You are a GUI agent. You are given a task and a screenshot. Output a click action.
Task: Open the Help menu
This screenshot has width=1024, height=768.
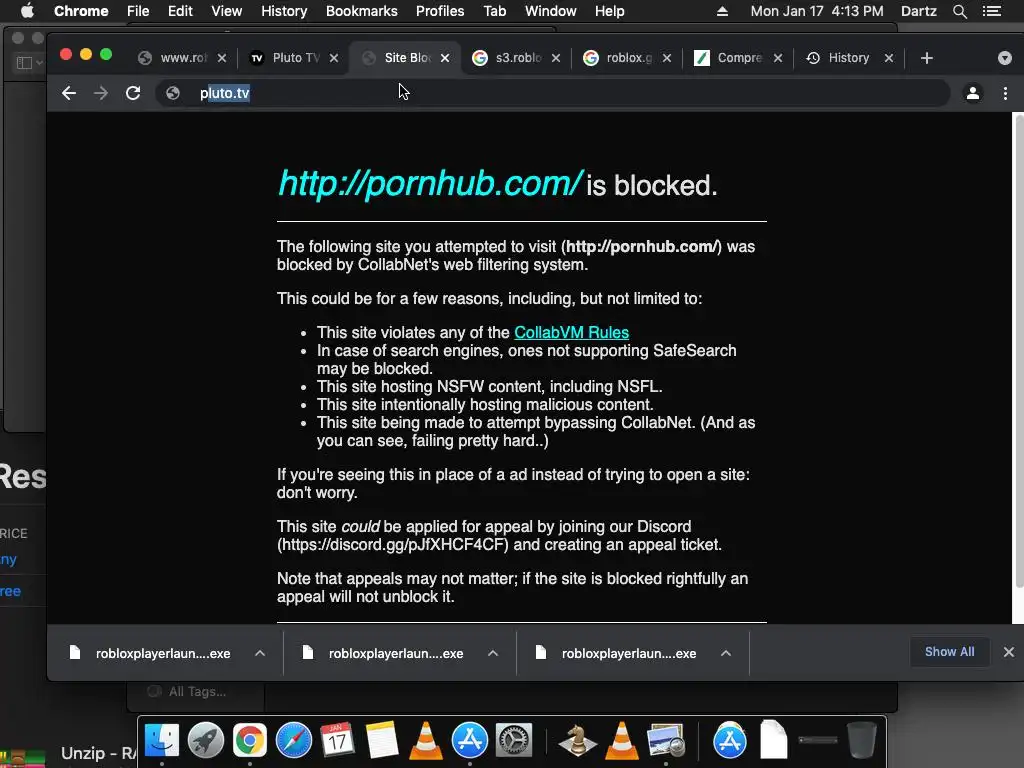609,11
